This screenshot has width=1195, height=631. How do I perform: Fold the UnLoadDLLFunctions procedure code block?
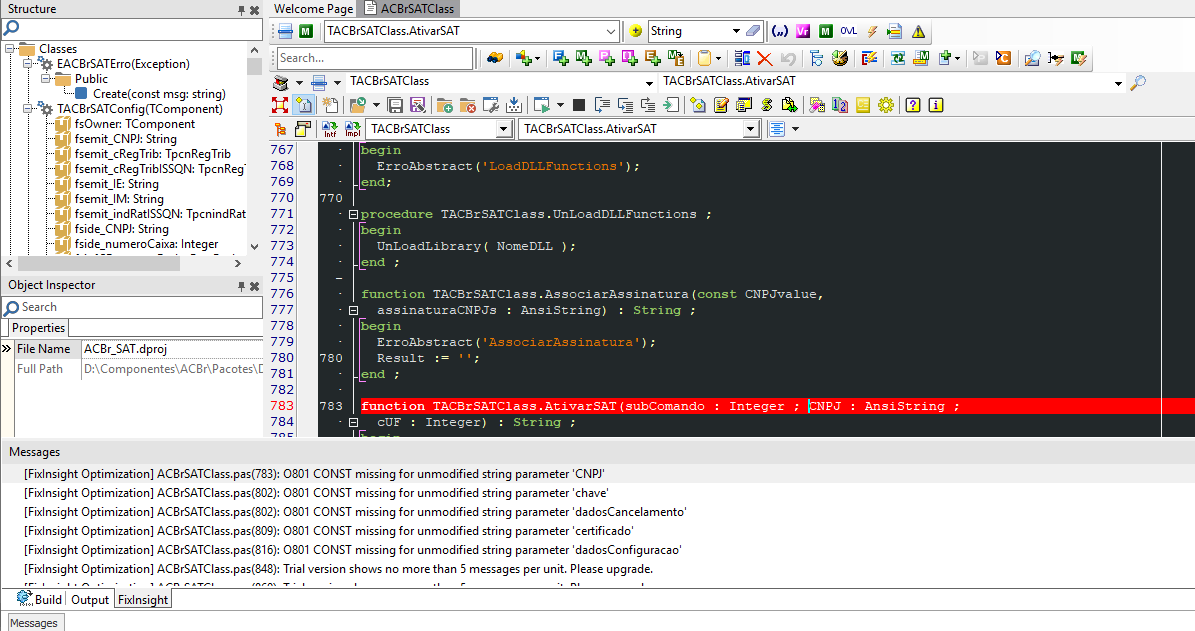point(354,214)
